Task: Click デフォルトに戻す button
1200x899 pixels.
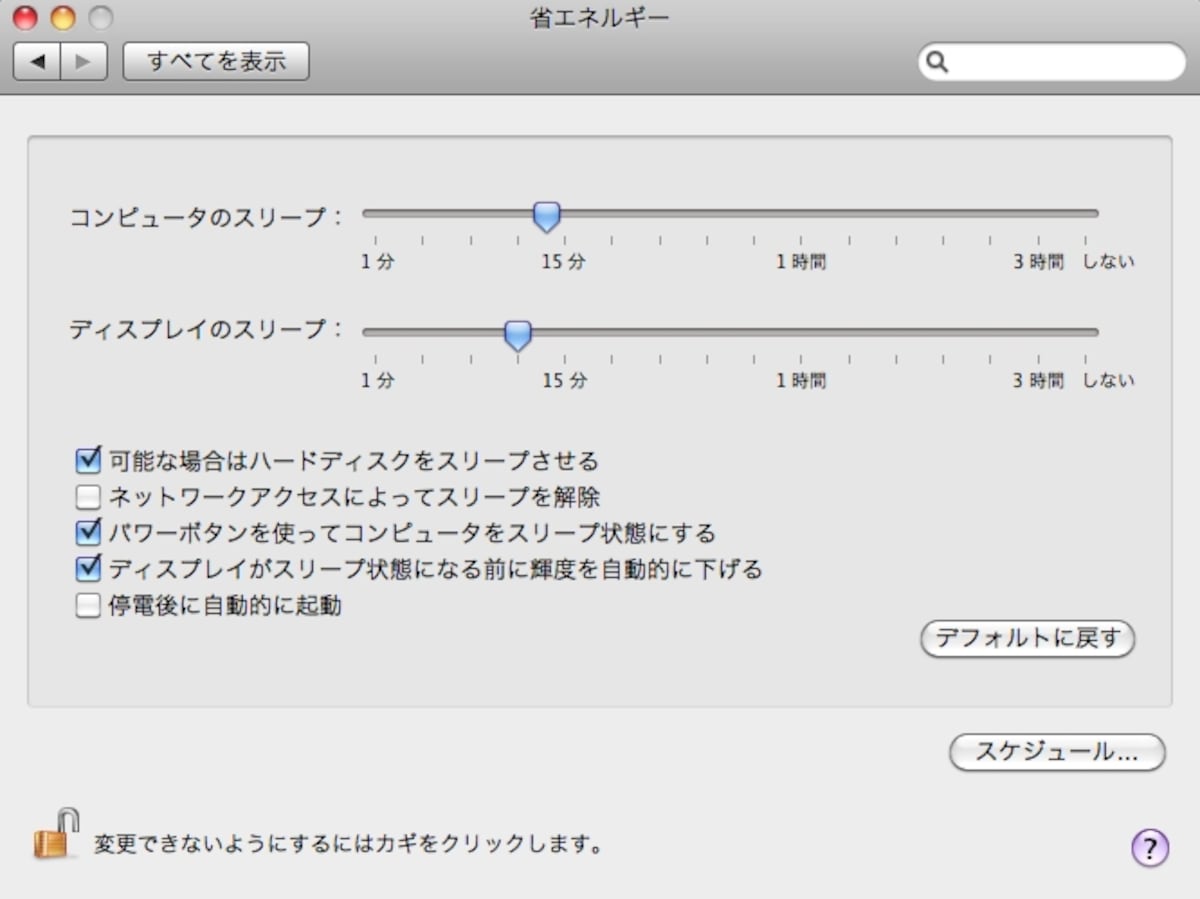Action: pos(1027,639)
